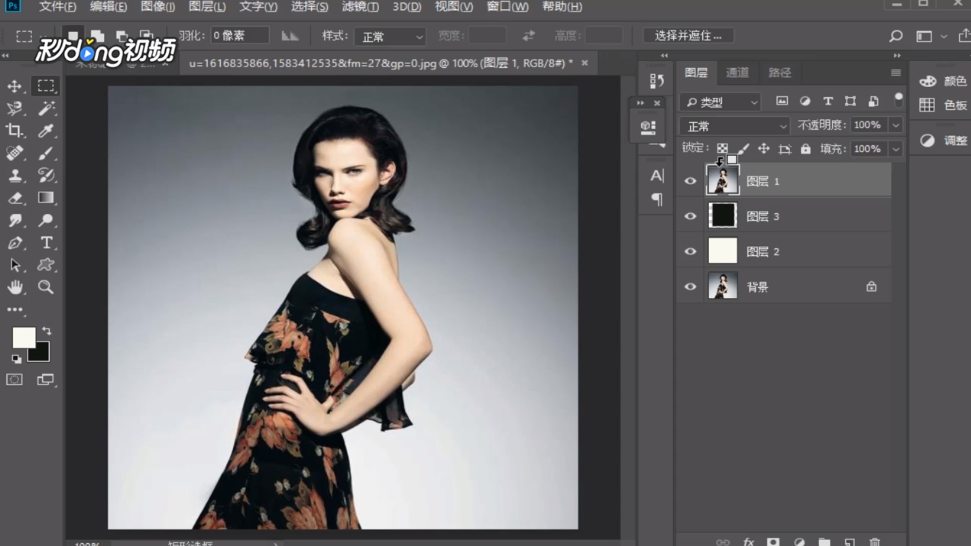This screenshot has height=546, width=971.
Task: Select the Magic Wand tool
Action: click(45, 108)
